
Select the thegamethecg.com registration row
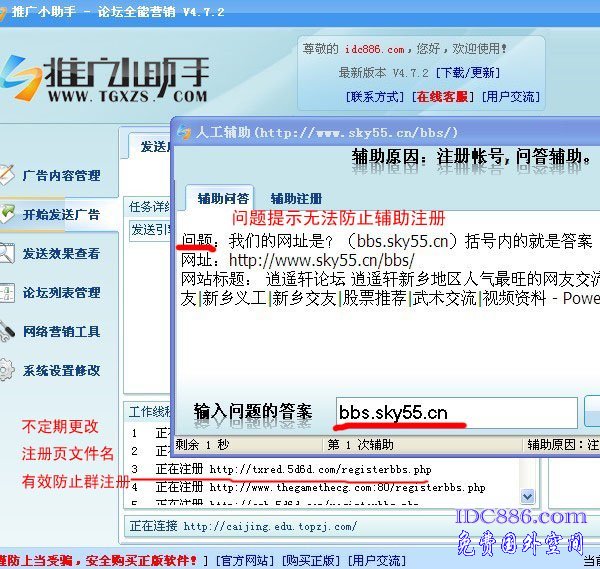tap(320, 487)
